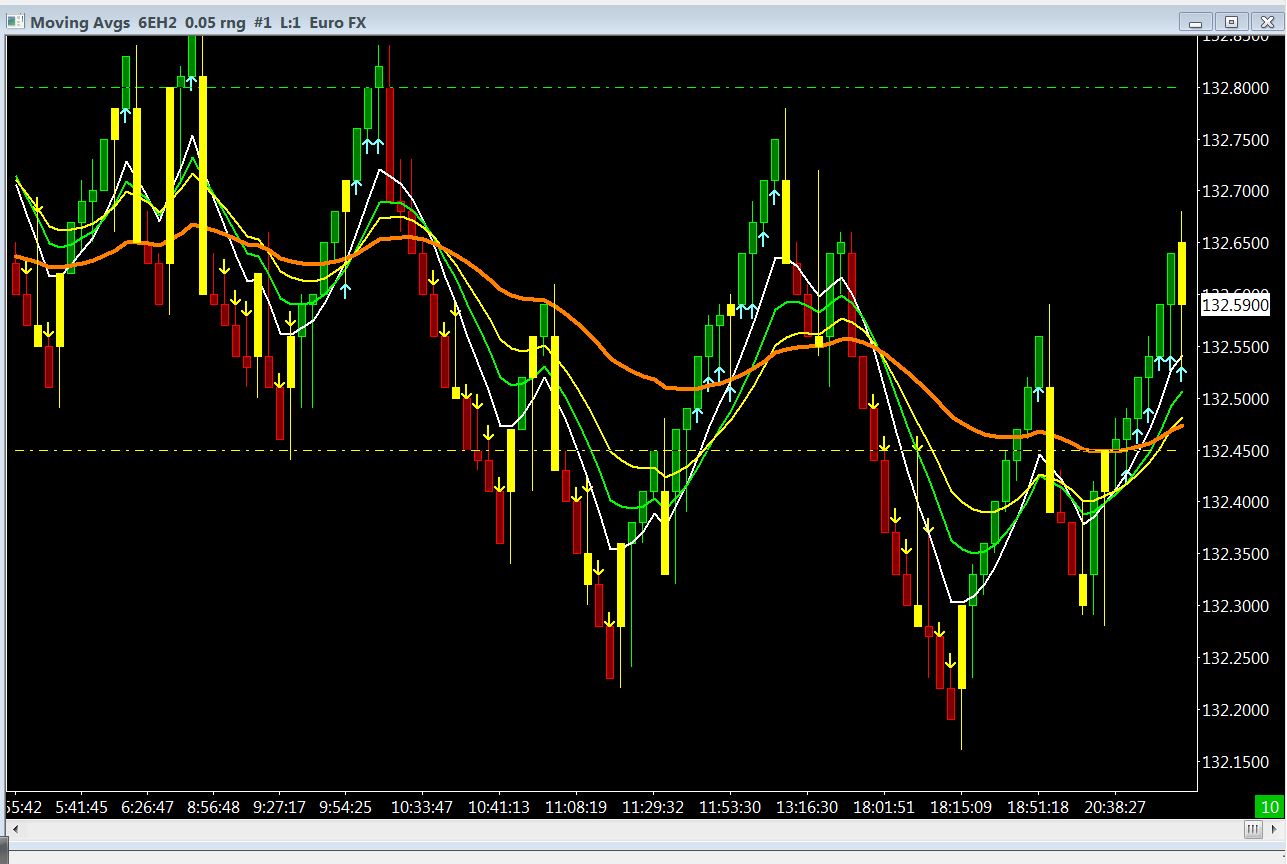Click the 11:53:30 time axis label

point(729,807)
